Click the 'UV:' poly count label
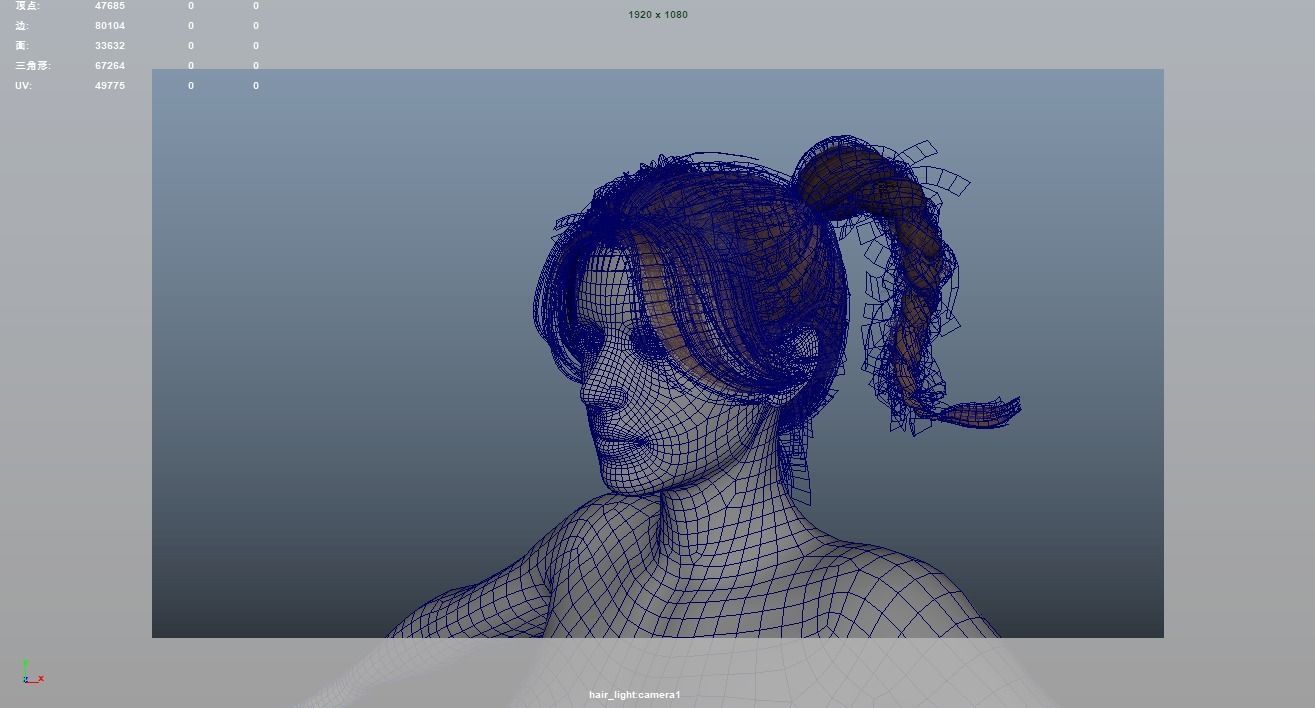1315x708 pixels. coord(23,86)
